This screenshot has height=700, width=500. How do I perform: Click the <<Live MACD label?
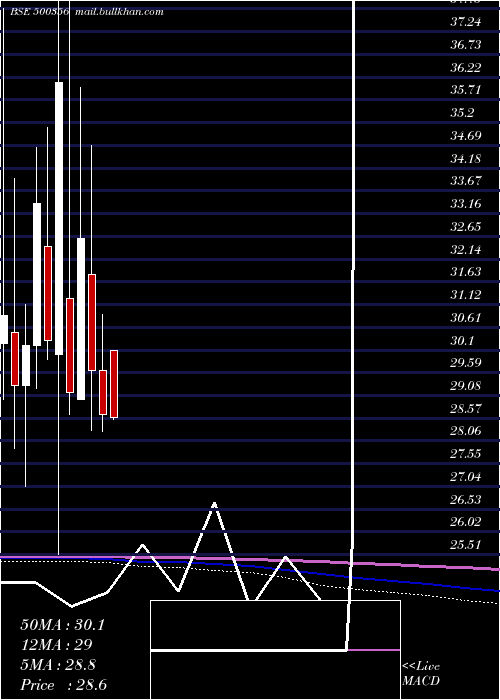421,674
